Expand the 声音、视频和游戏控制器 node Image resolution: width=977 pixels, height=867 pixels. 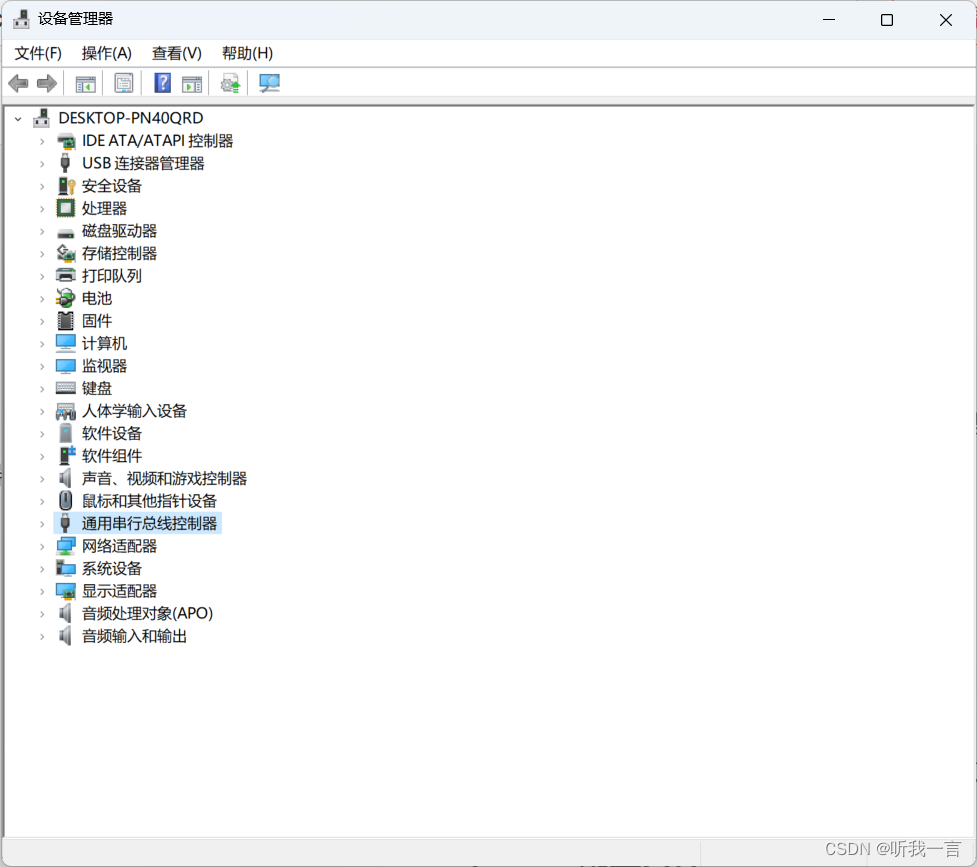click(42, 479)
